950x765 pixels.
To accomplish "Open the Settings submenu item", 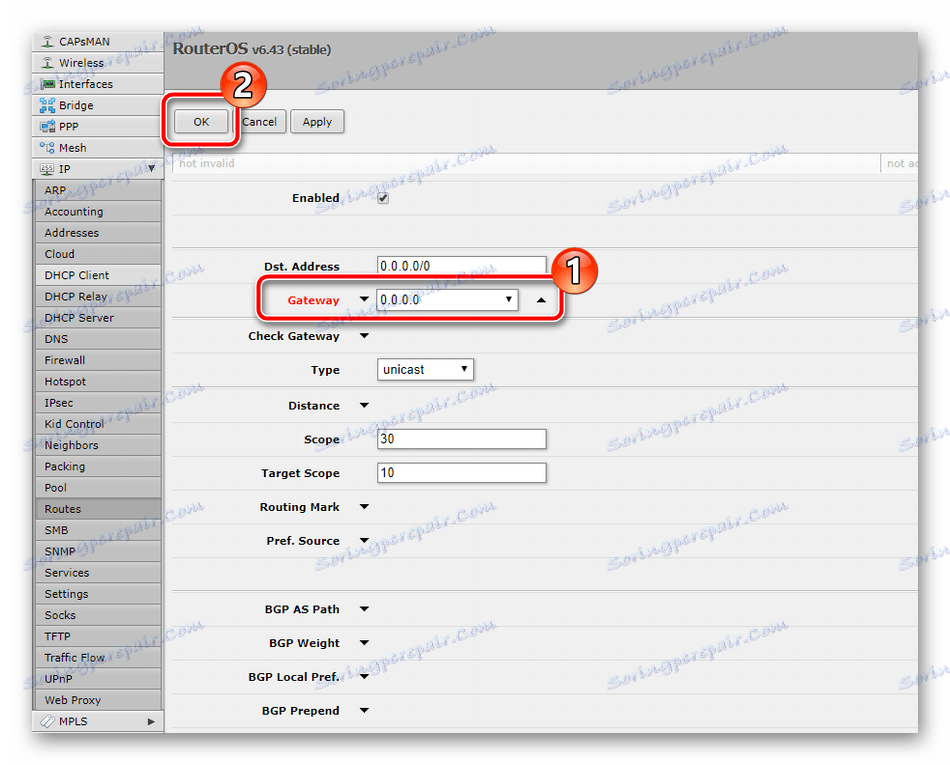I will click(x=99, y=594).
